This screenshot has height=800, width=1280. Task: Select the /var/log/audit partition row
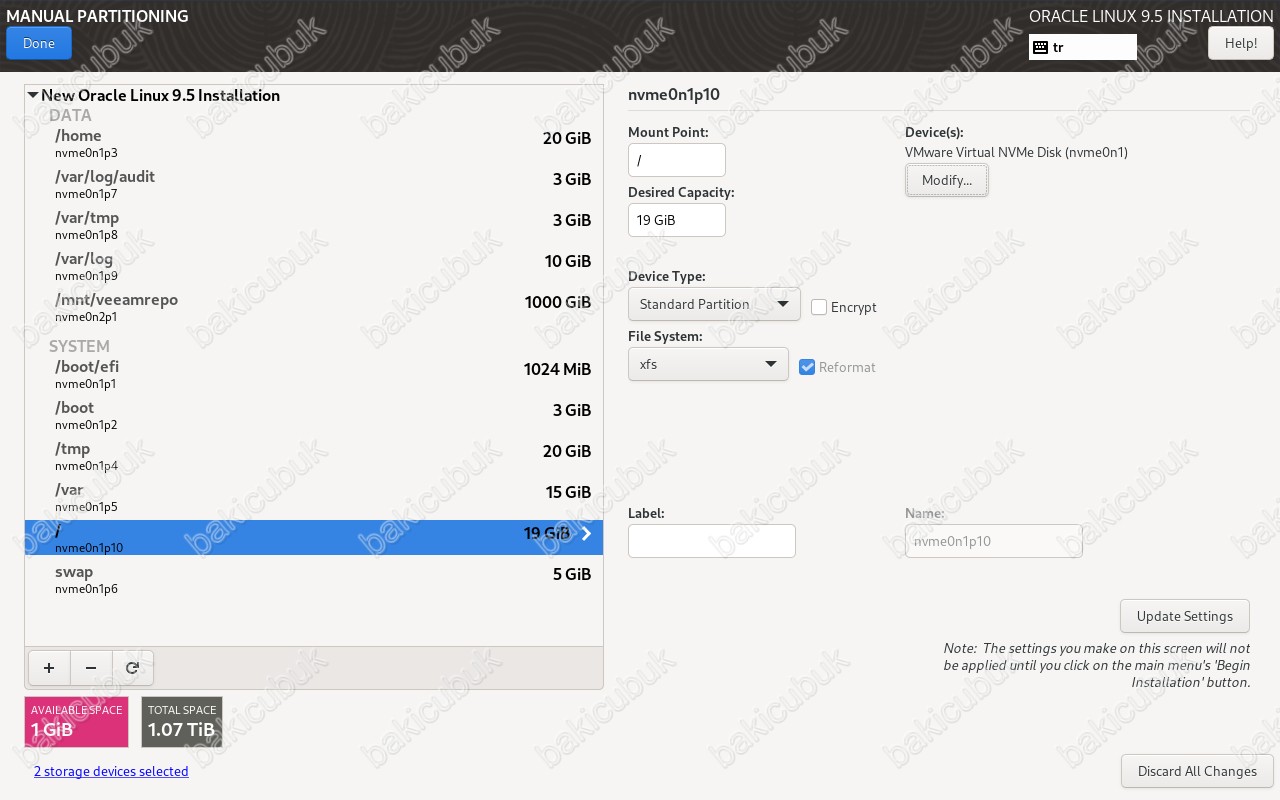coord(314,184)
